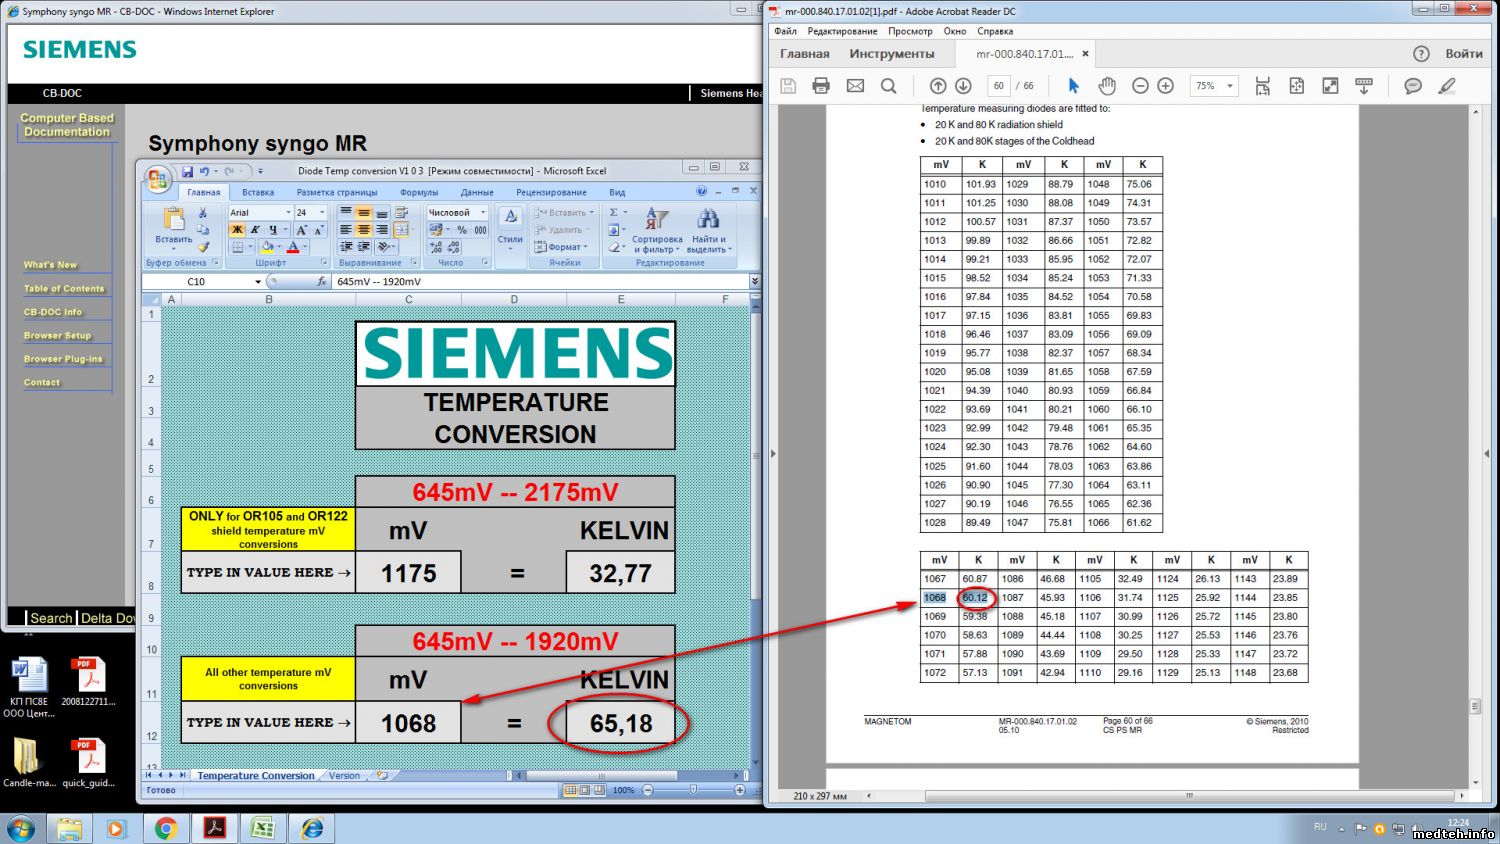Screen dimensions: 1500x844
Task: Click the page number field showing 60
Action: click(998, 86)
